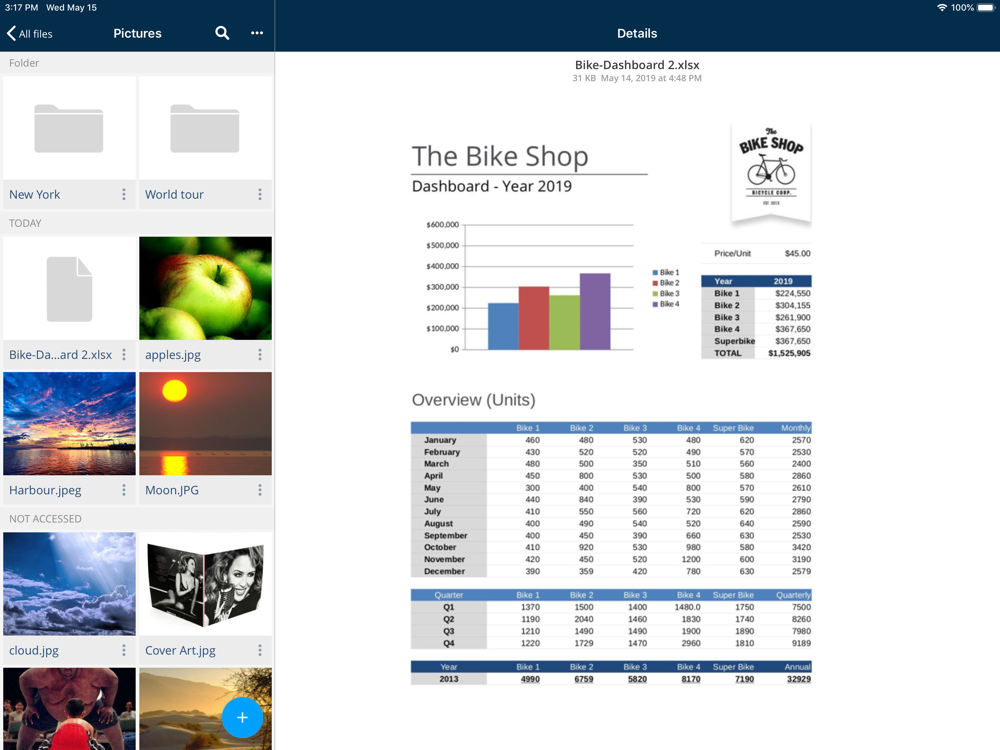Open options for Harbour.jpeg
The image size is (1000, 750).
coord(124,490)
